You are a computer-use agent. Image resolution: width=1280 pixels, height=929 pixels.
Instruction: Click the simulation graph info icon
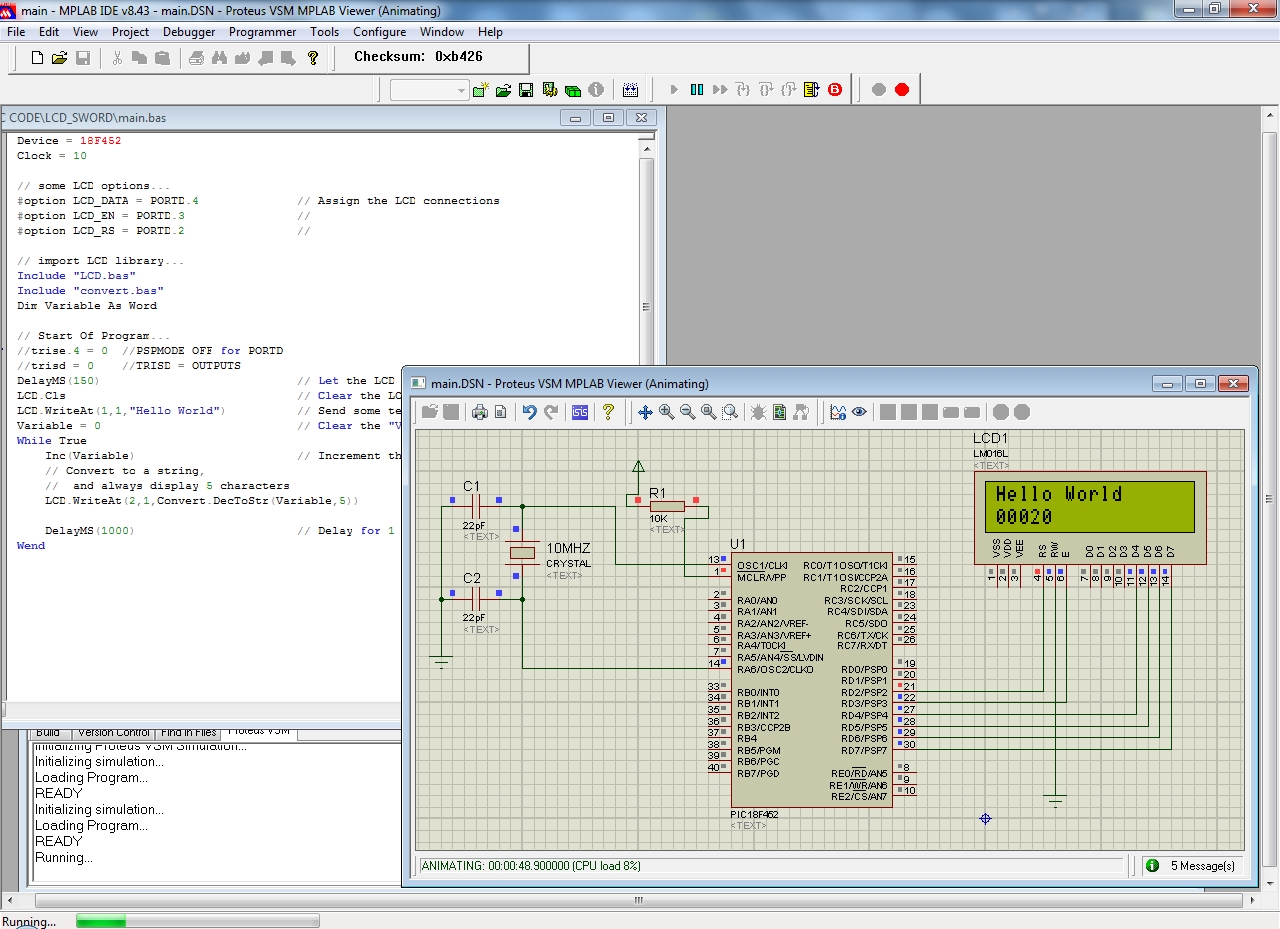838,412
